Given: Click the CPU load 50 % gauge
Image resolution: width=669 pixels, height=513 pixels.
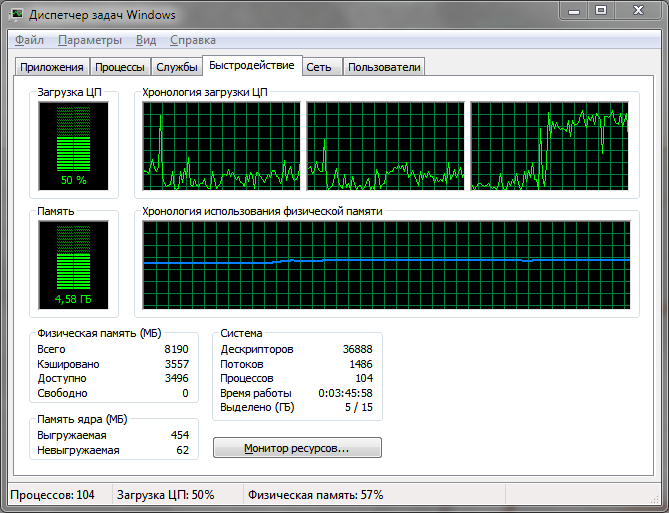Looking at the screenshot, I should click(73, 146).
